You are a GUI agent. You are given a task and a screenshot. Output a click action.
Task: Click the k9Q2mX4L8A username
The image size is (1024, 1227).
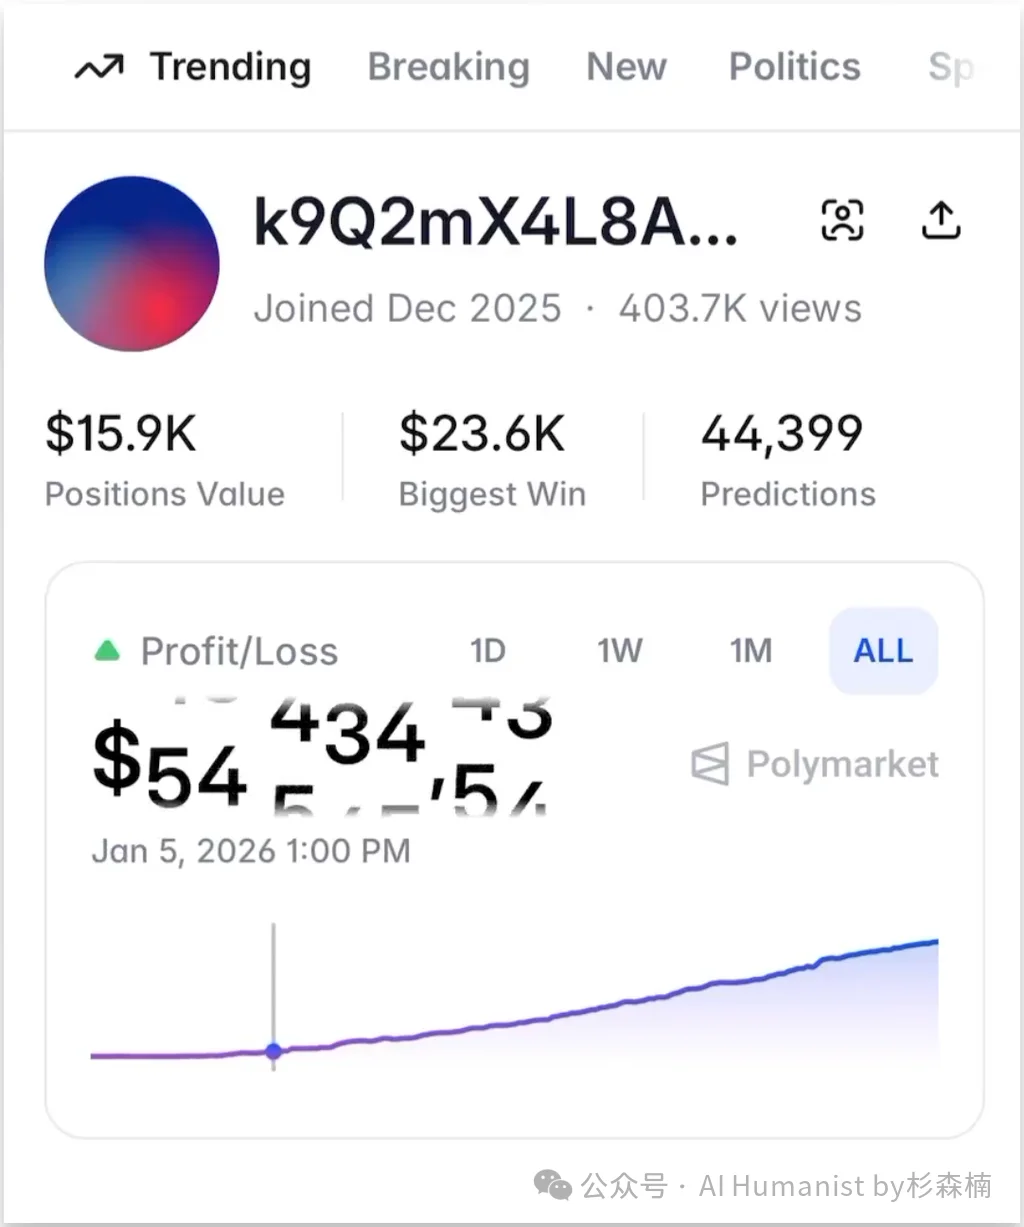click(x=495, y=222)
